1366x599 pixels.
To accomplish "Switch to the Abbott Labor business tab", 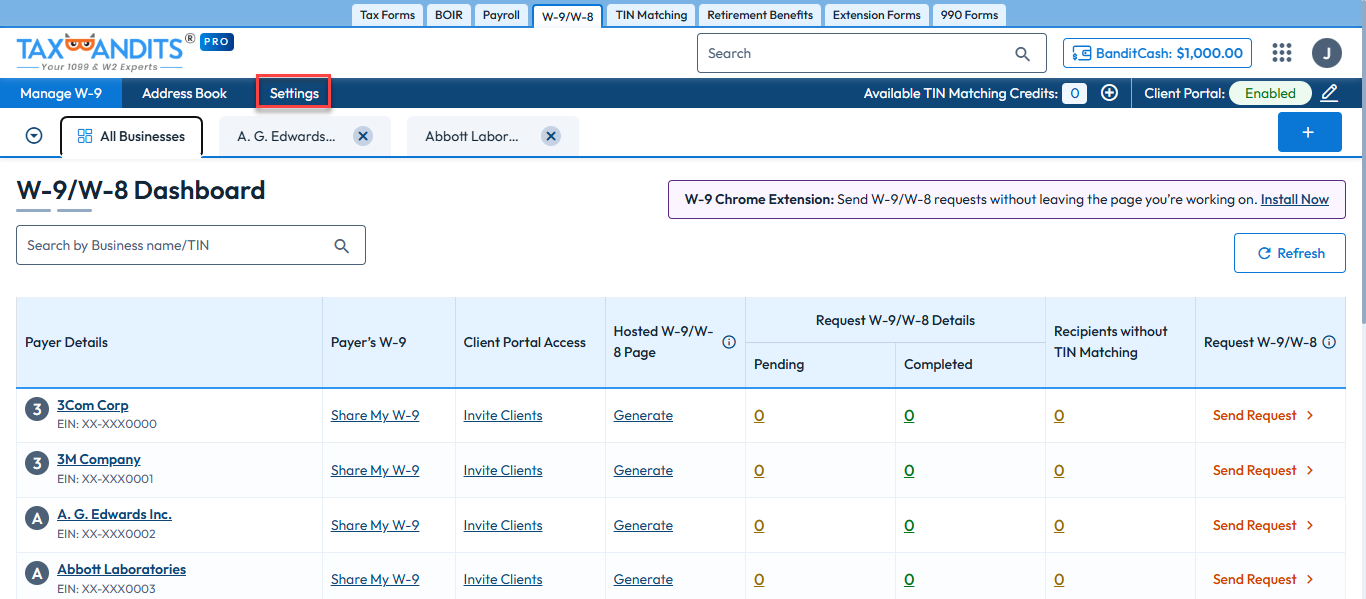I will click(472, 136).
